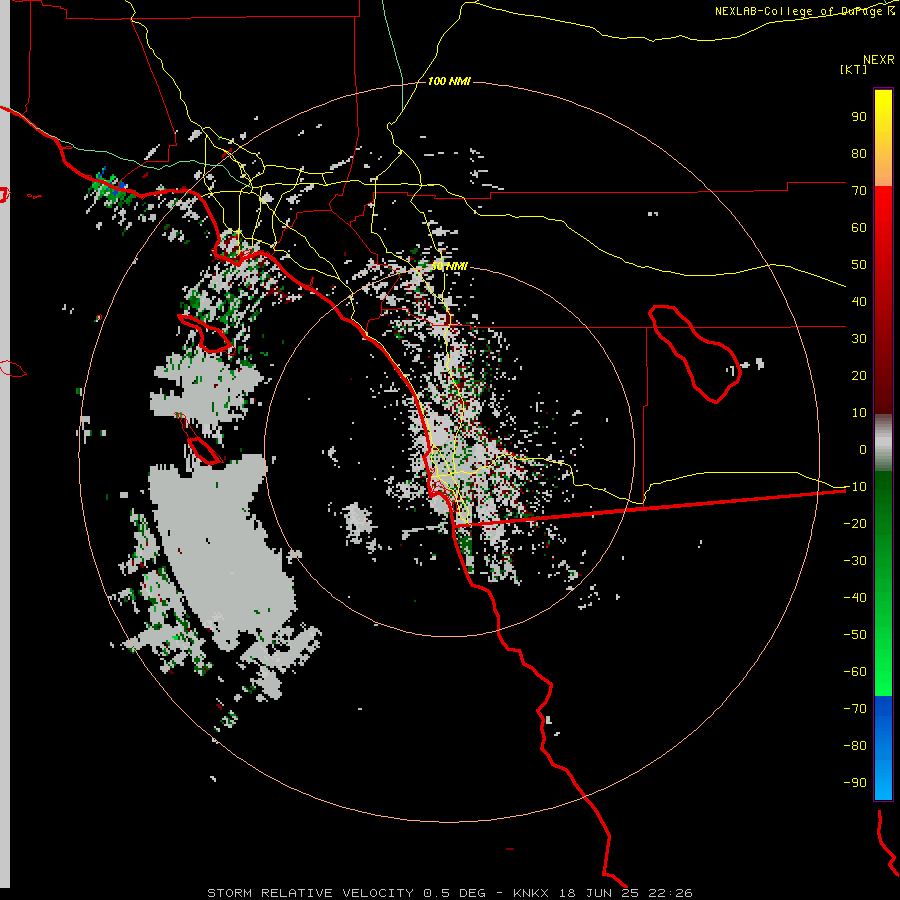Click the "100 NMI" range ring label
Viewport: 900px width, 900px height.
point(449,82)
